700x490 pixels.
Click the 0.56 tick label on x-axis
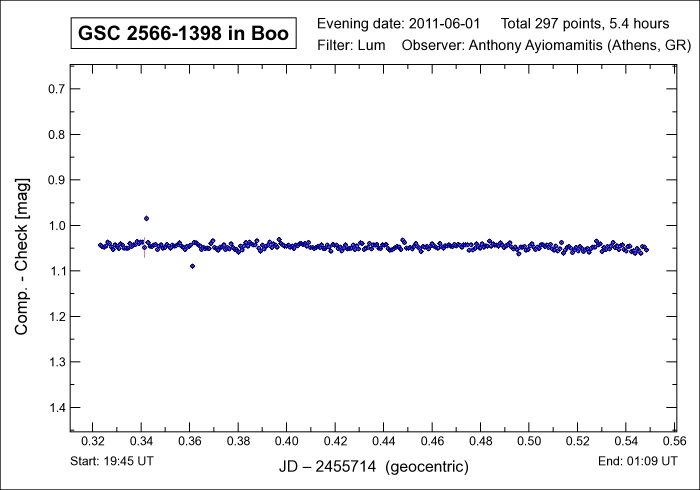coord(674,440)
